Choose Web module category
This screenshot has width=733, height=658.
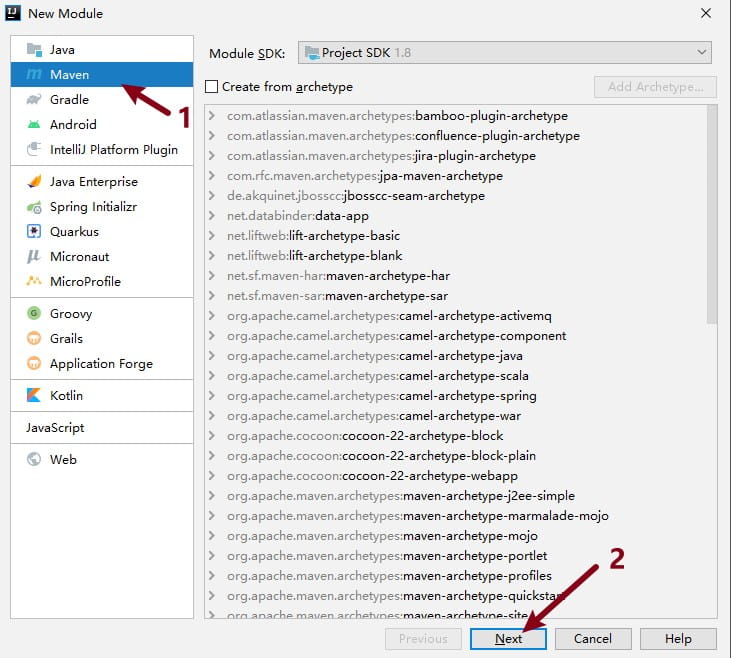(x=102, y=459)
